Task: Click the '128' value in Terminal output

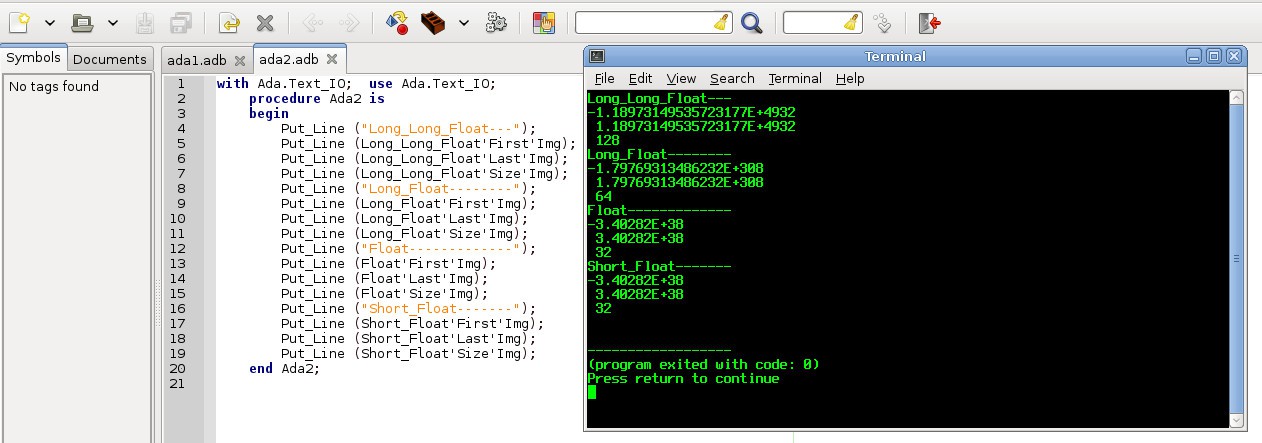Action: click(607, 140)
